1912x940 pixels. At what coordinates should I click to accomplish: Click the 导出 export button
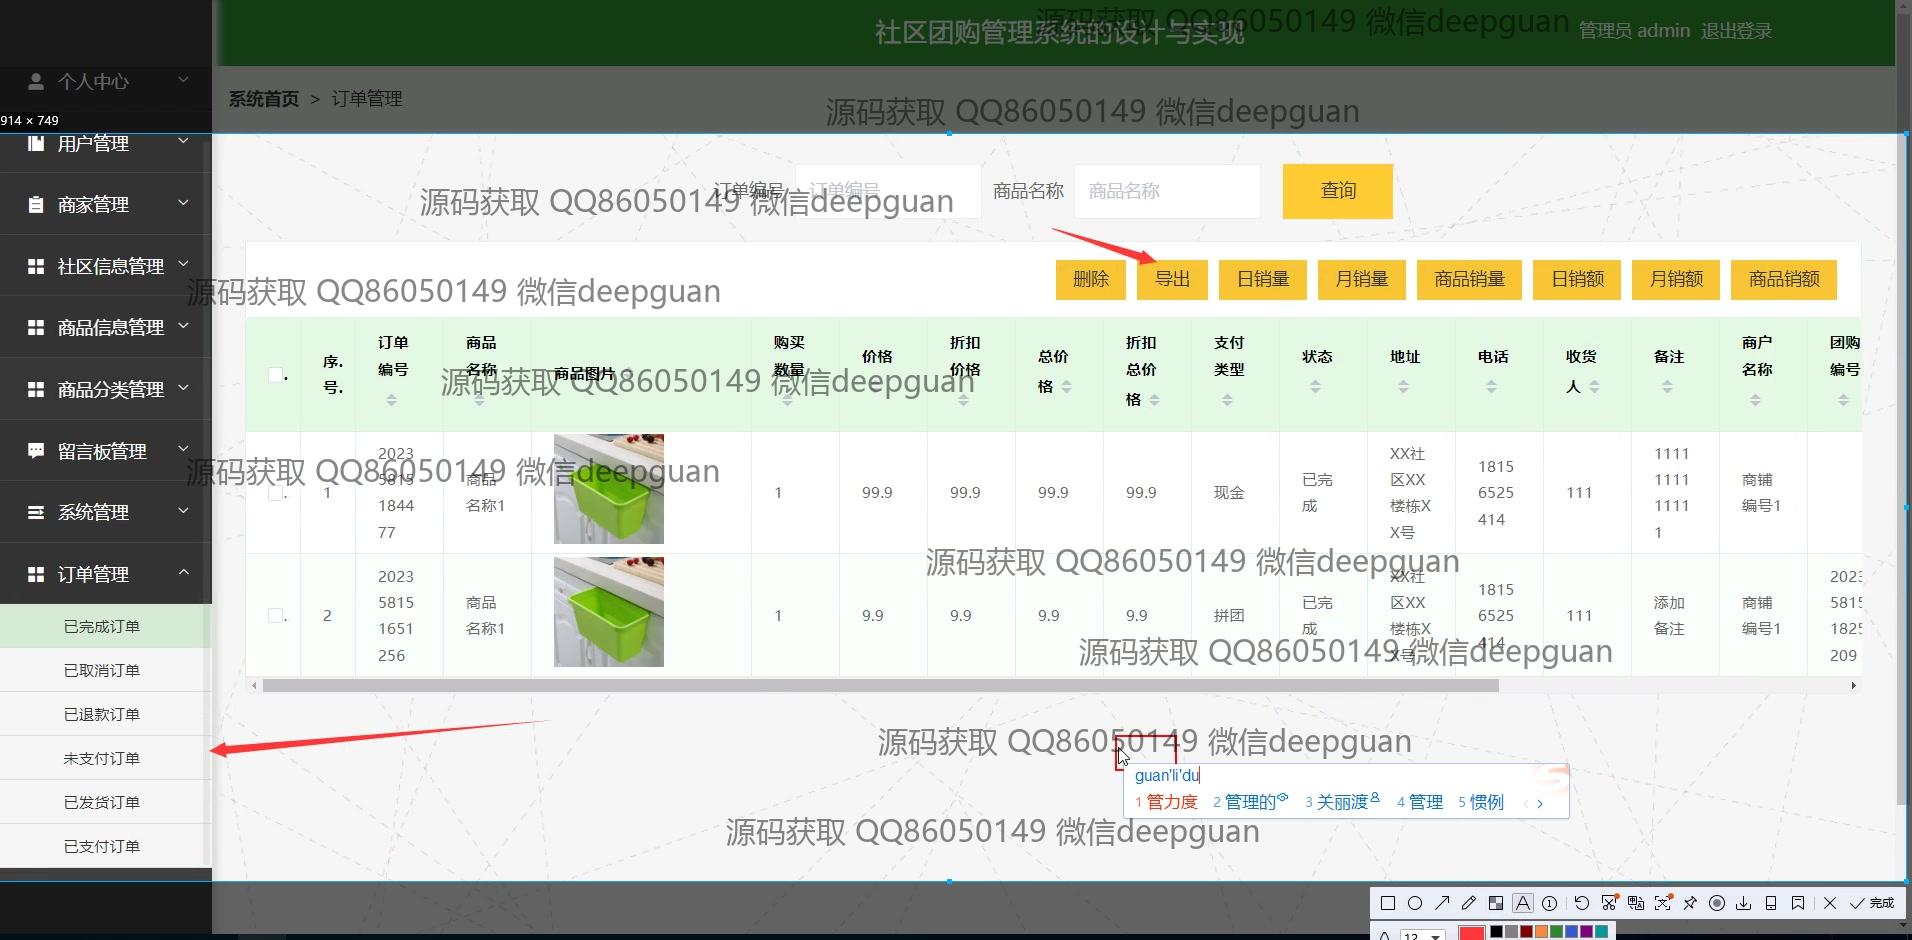pyautogui.click(x=1172, y=279)
